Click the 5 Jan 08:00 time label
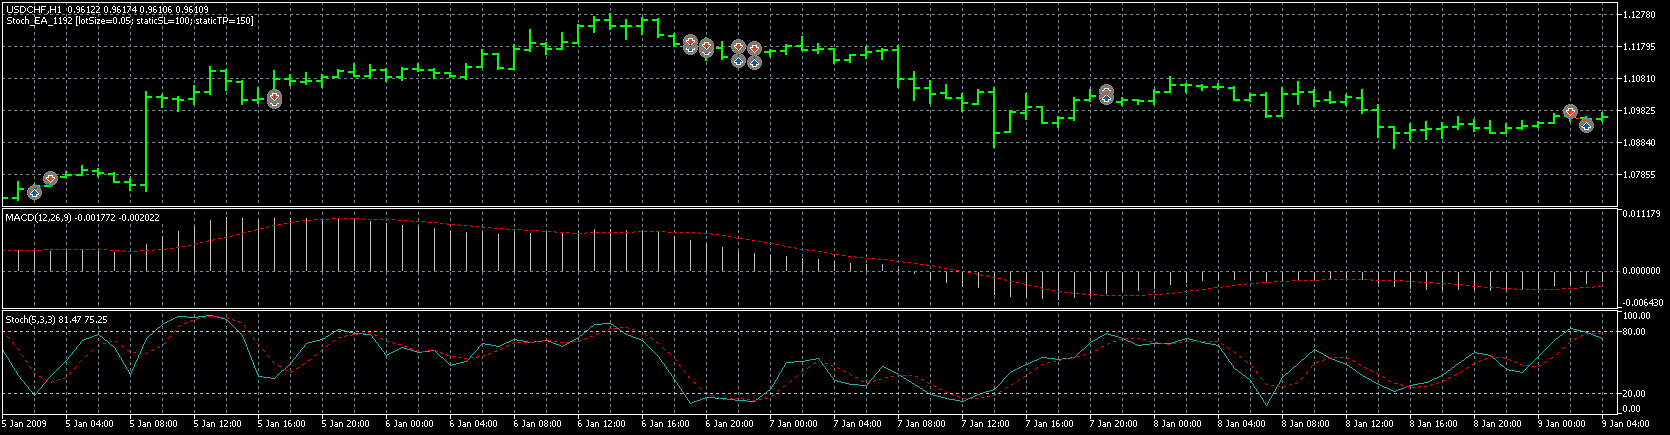Viewport: 1670px width, 435px height. (154, 424)
